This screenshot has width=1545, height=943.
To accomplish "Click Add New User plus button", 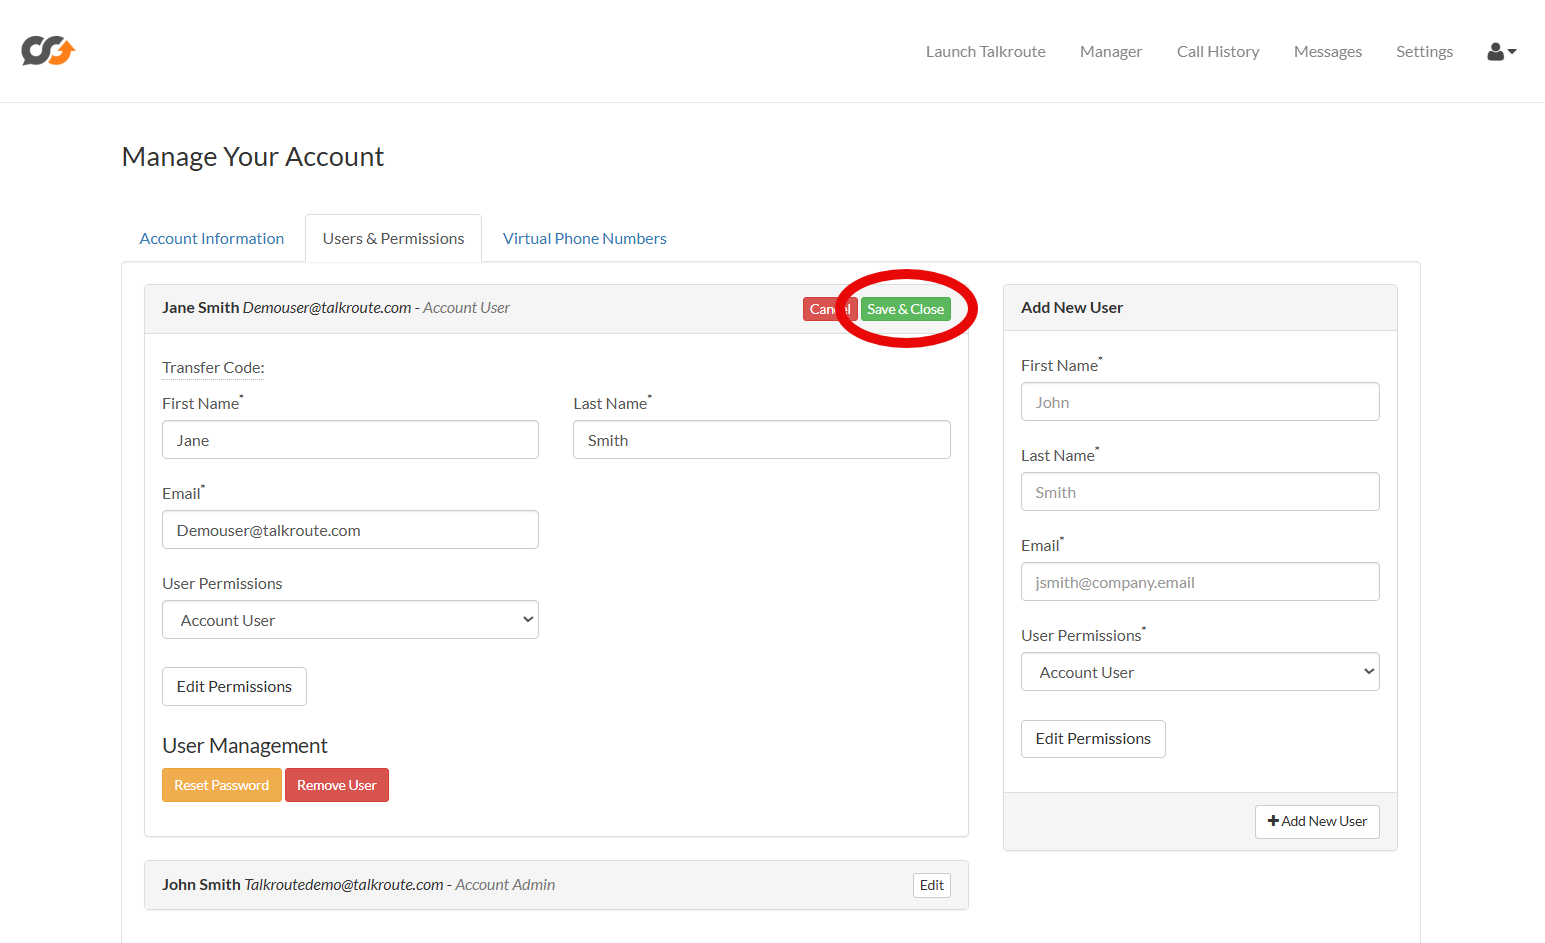I will (1316, 821).
